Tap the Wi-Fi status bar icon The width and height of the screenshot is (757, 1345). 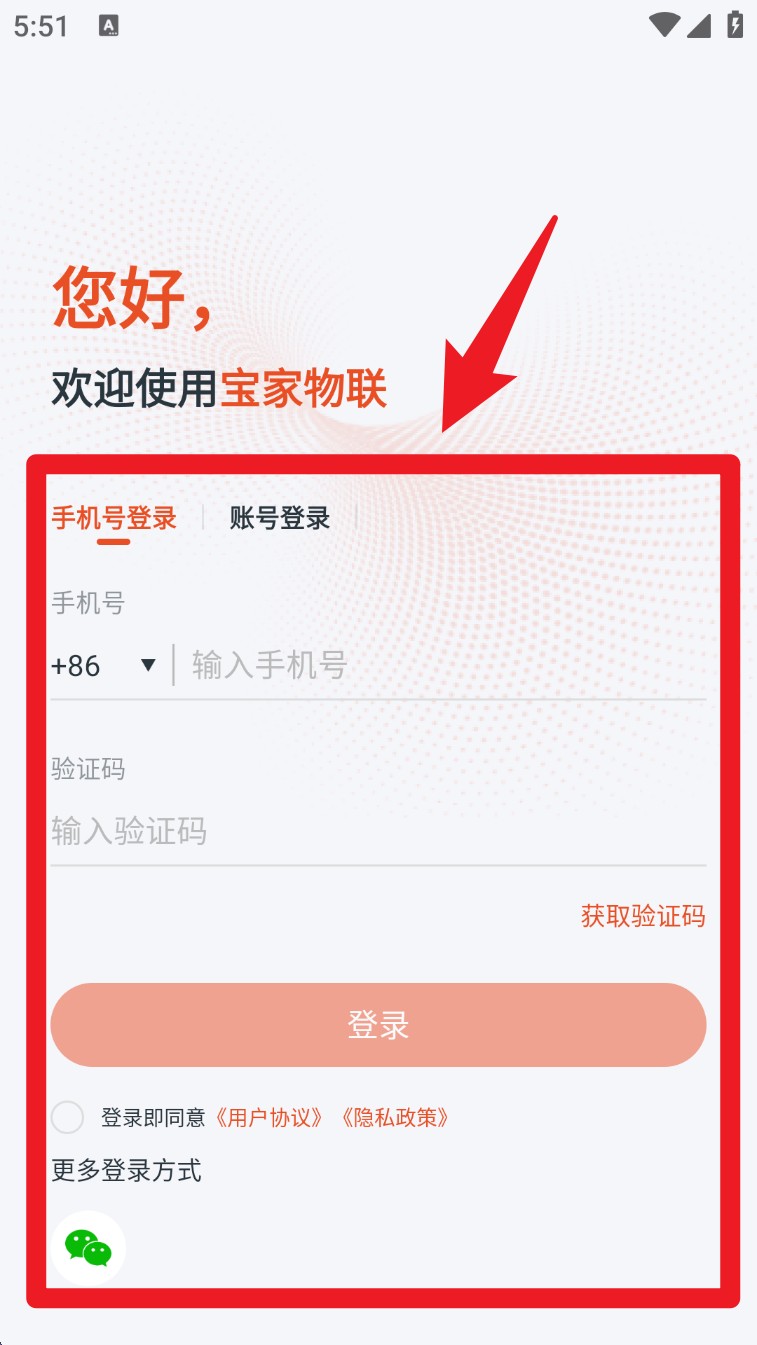pos(663,25)
